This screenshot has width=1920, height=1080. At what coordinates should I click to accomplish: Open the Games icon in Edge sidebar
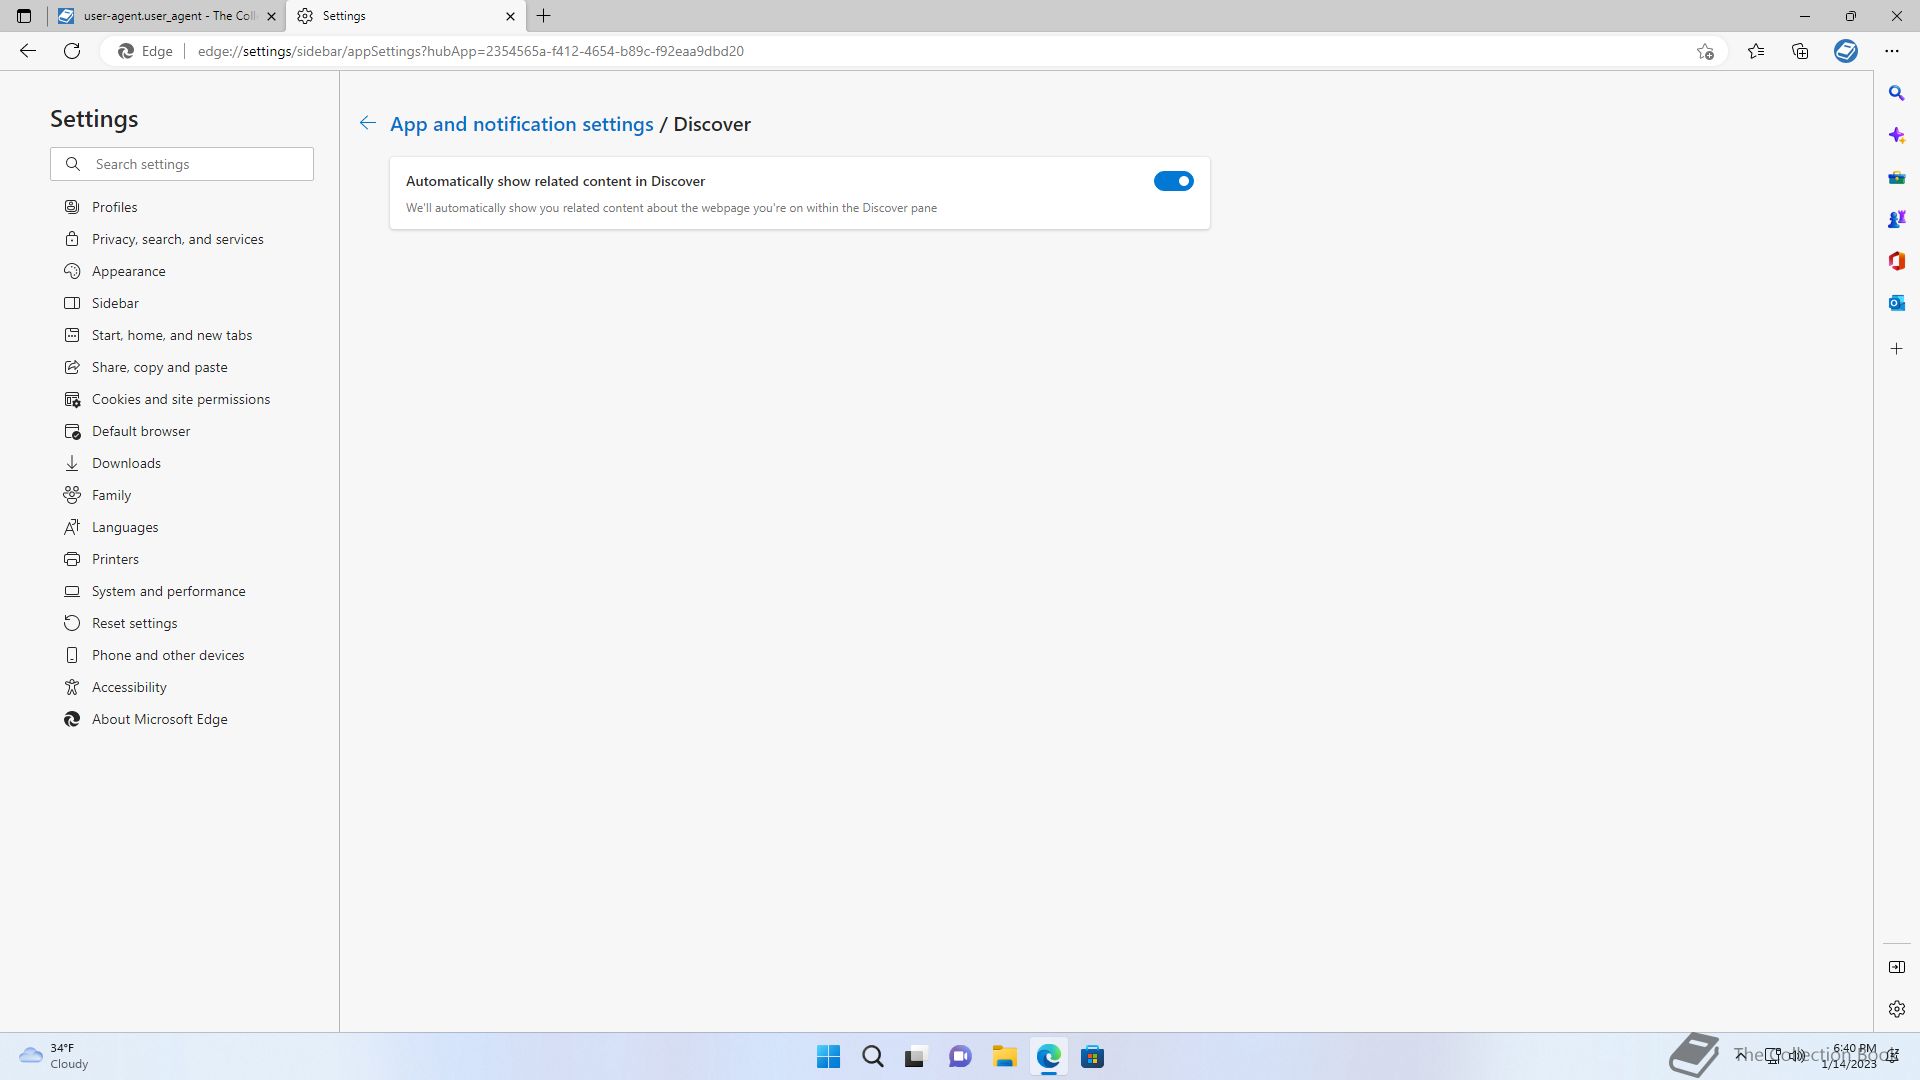tap(1896, 219)
